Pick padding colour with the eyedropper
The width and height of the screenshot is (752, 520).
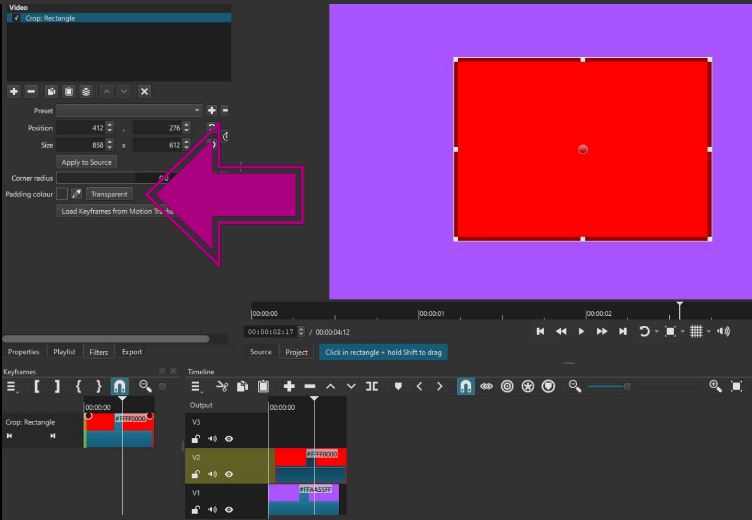76,194
